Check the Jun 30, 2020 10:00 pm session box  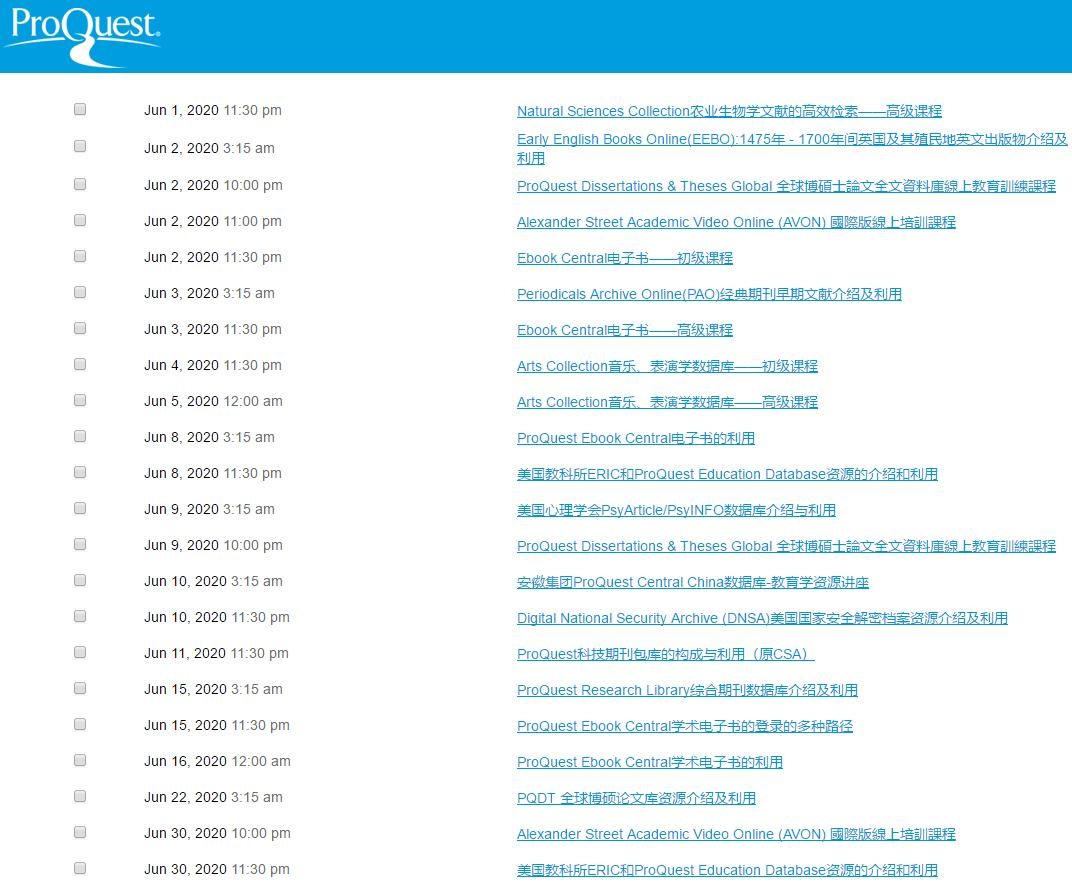(80, 832)
